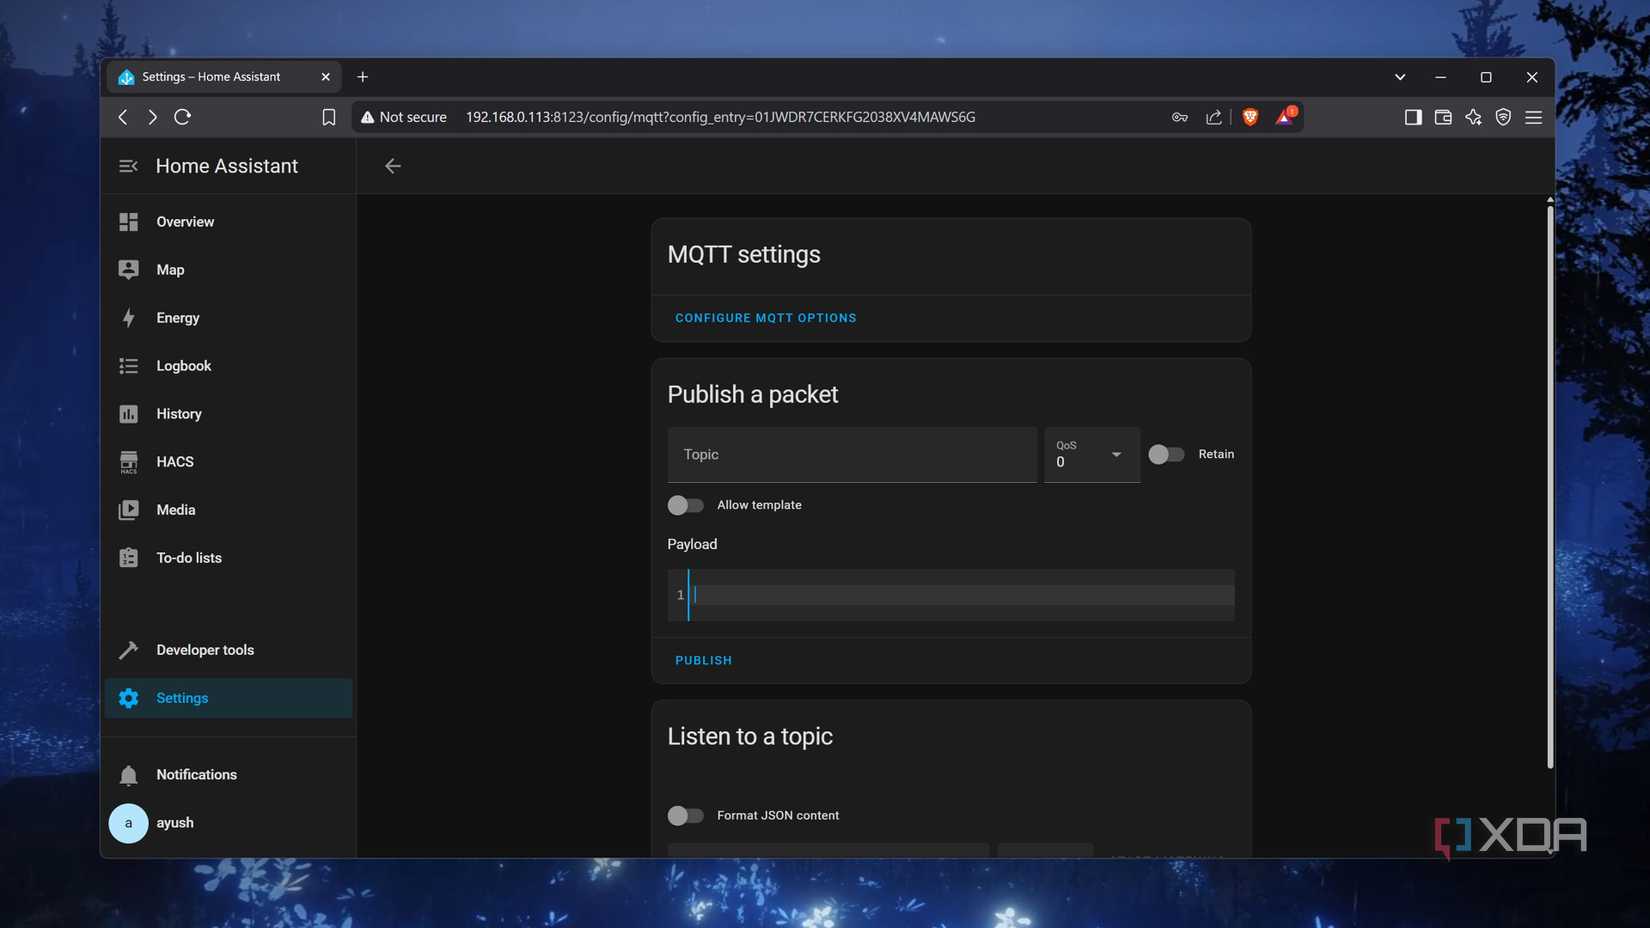Enable the Allow template switch
The width and height of the screenshot is (1650, 928).
click(685, 505)
